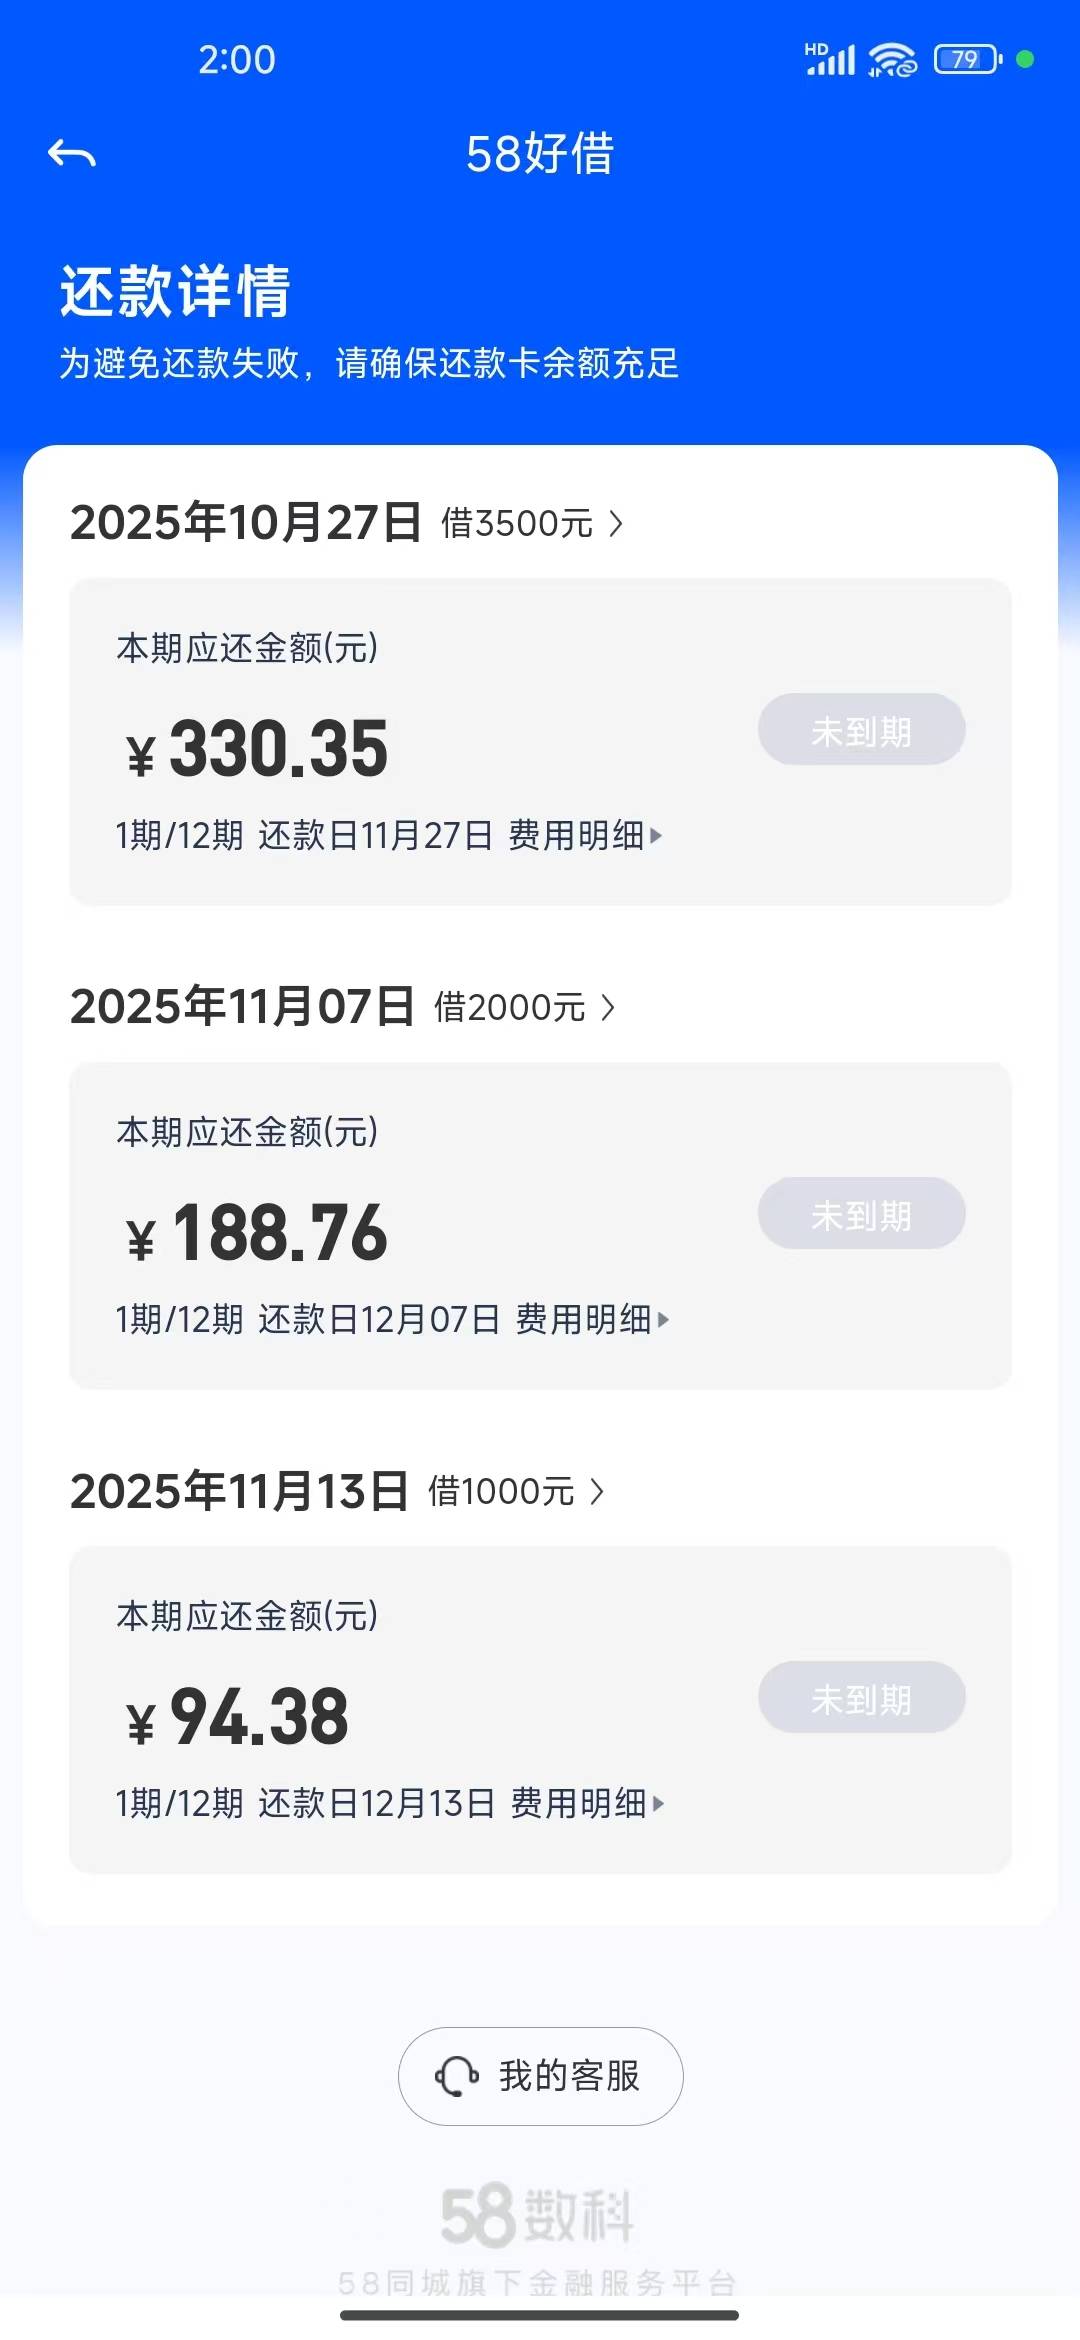Tap the home gesture bar at bottom
Screen dimensions: 1080x2340
(540, 2315)
